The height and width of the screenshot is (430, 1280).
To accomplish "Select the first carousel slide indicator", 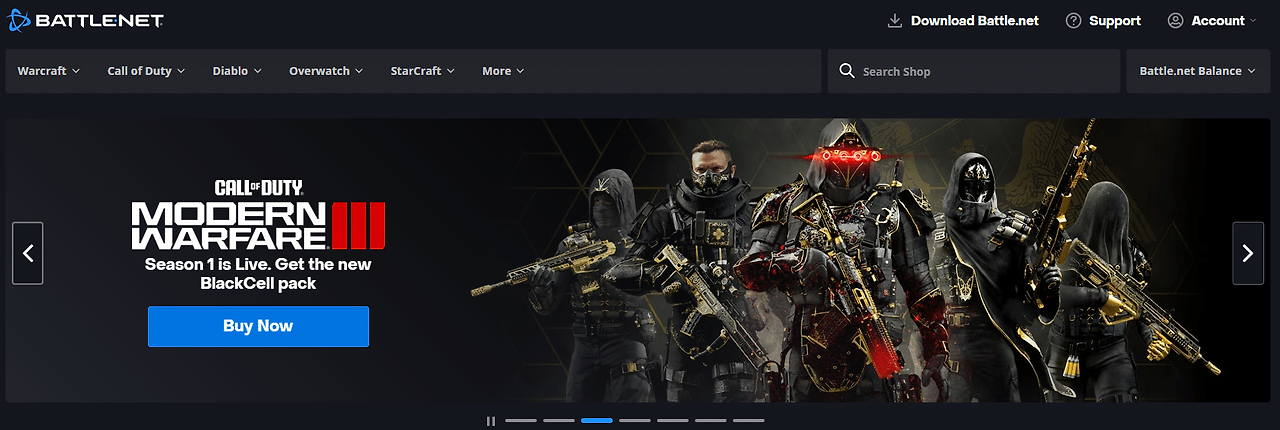I will tap(521, 421).
